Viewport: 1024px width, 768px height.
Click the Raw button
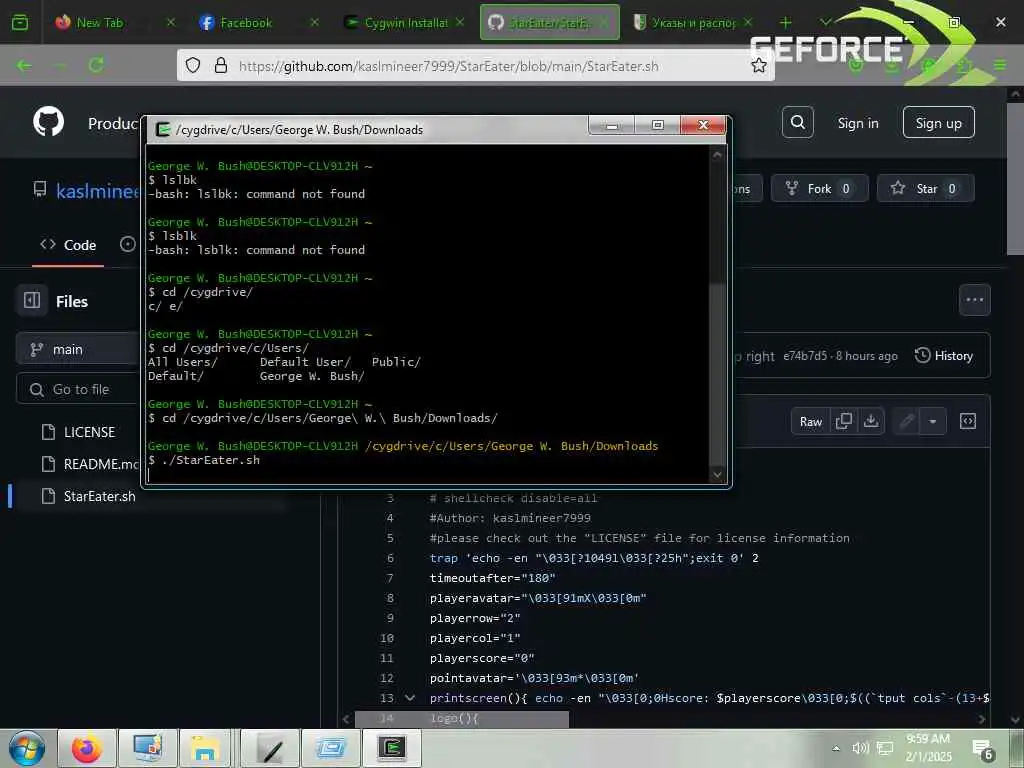point(810,421)
